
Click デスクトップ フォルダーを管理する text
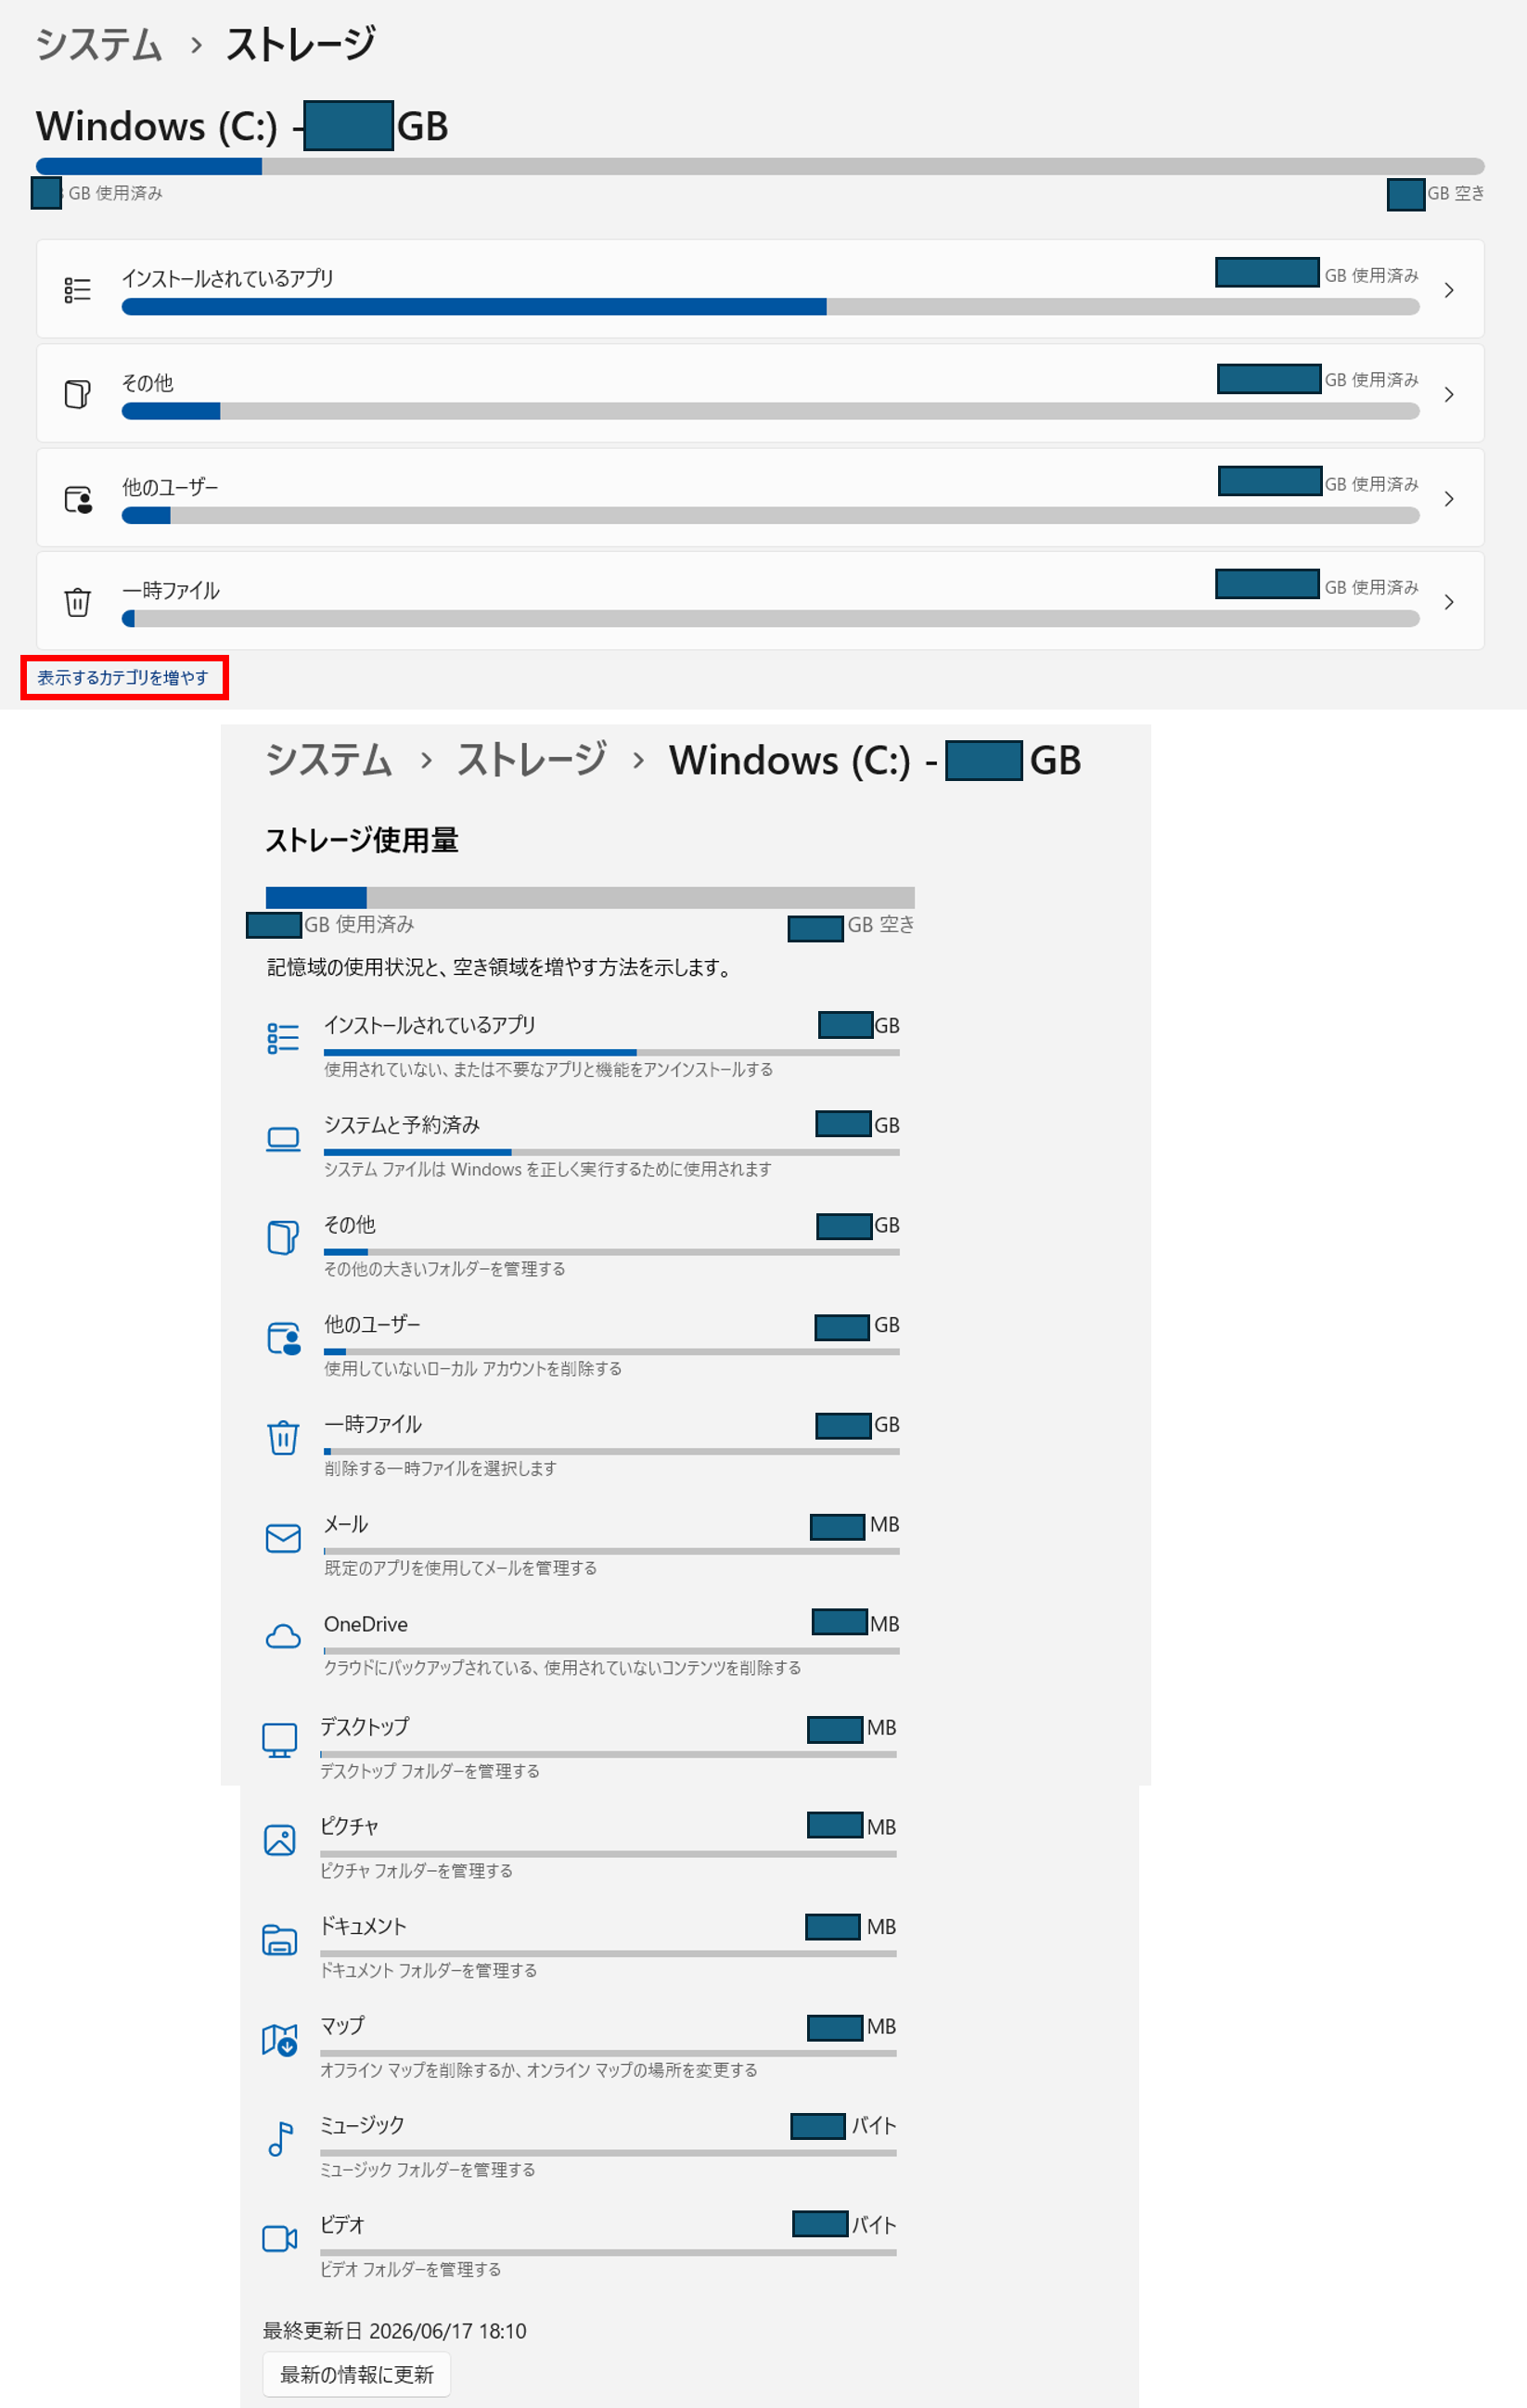pyautogui.click(x=430, y=1771)
